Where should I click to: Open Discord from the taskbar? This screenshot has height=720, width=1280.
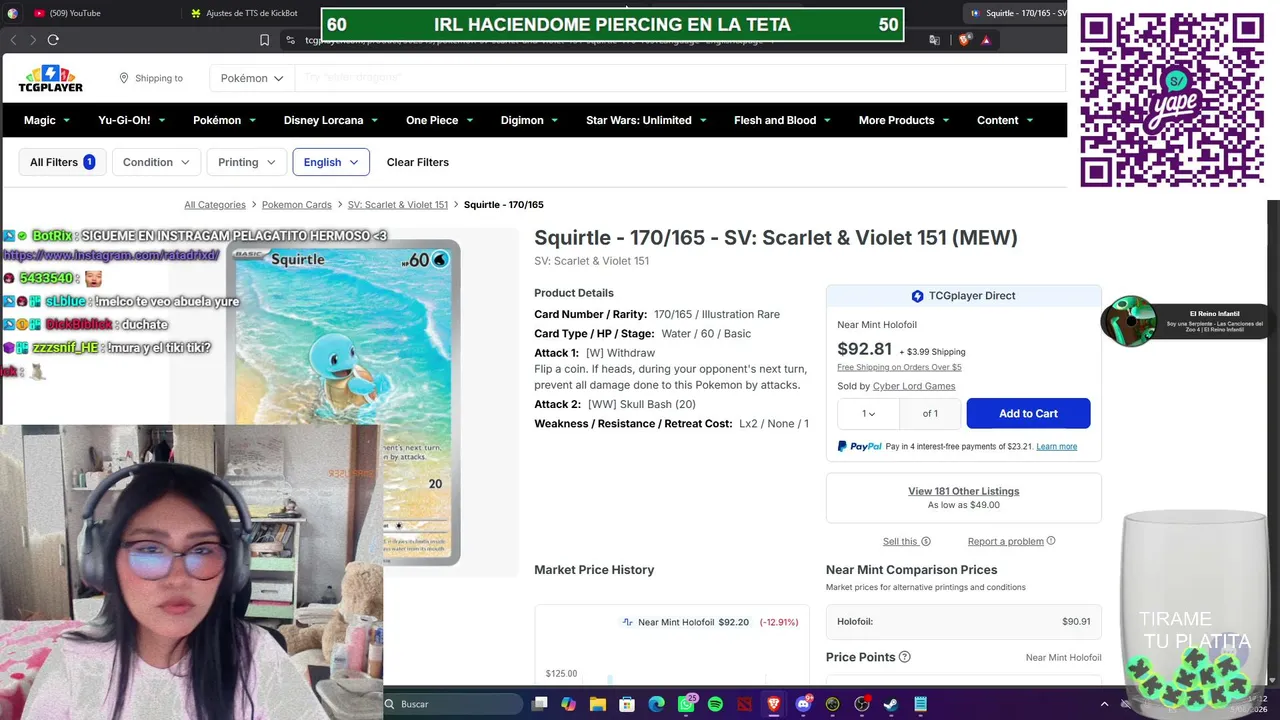pyautogui.click(x=803, y=704)
